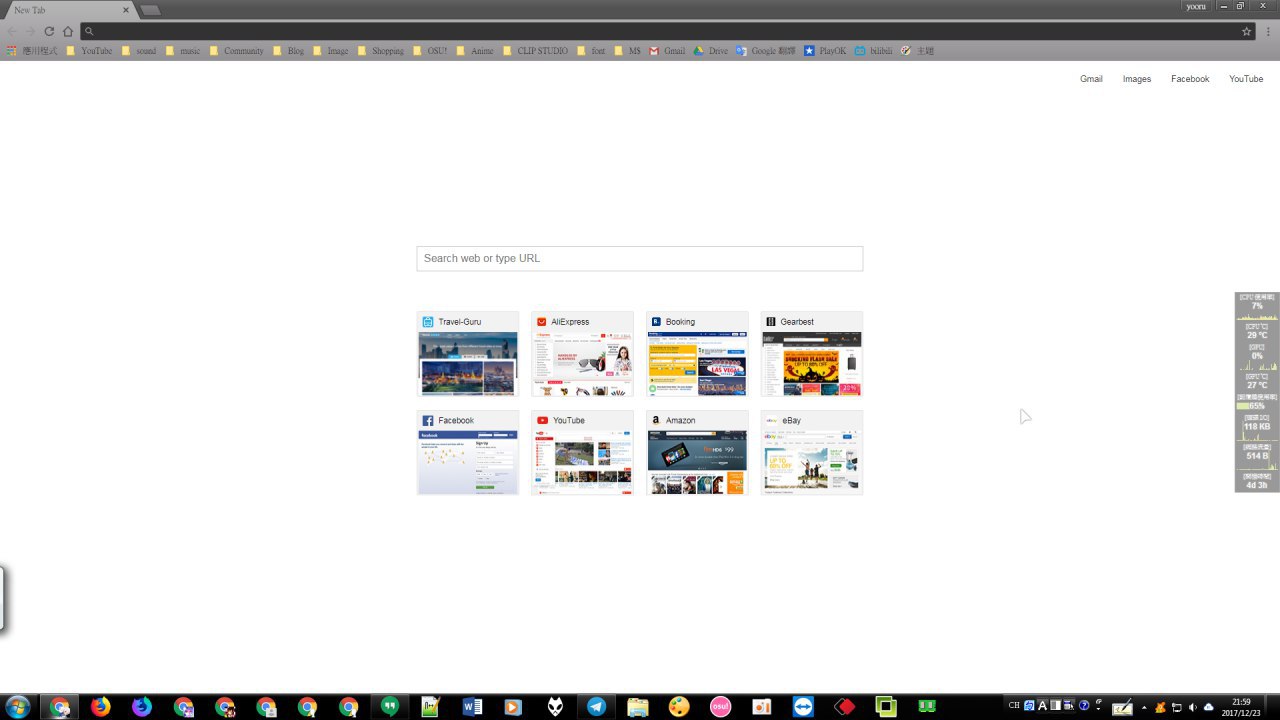Click the Search web or type URL box
The width and height of the screenshot is (1280, 720).
(x=639, y=258)
